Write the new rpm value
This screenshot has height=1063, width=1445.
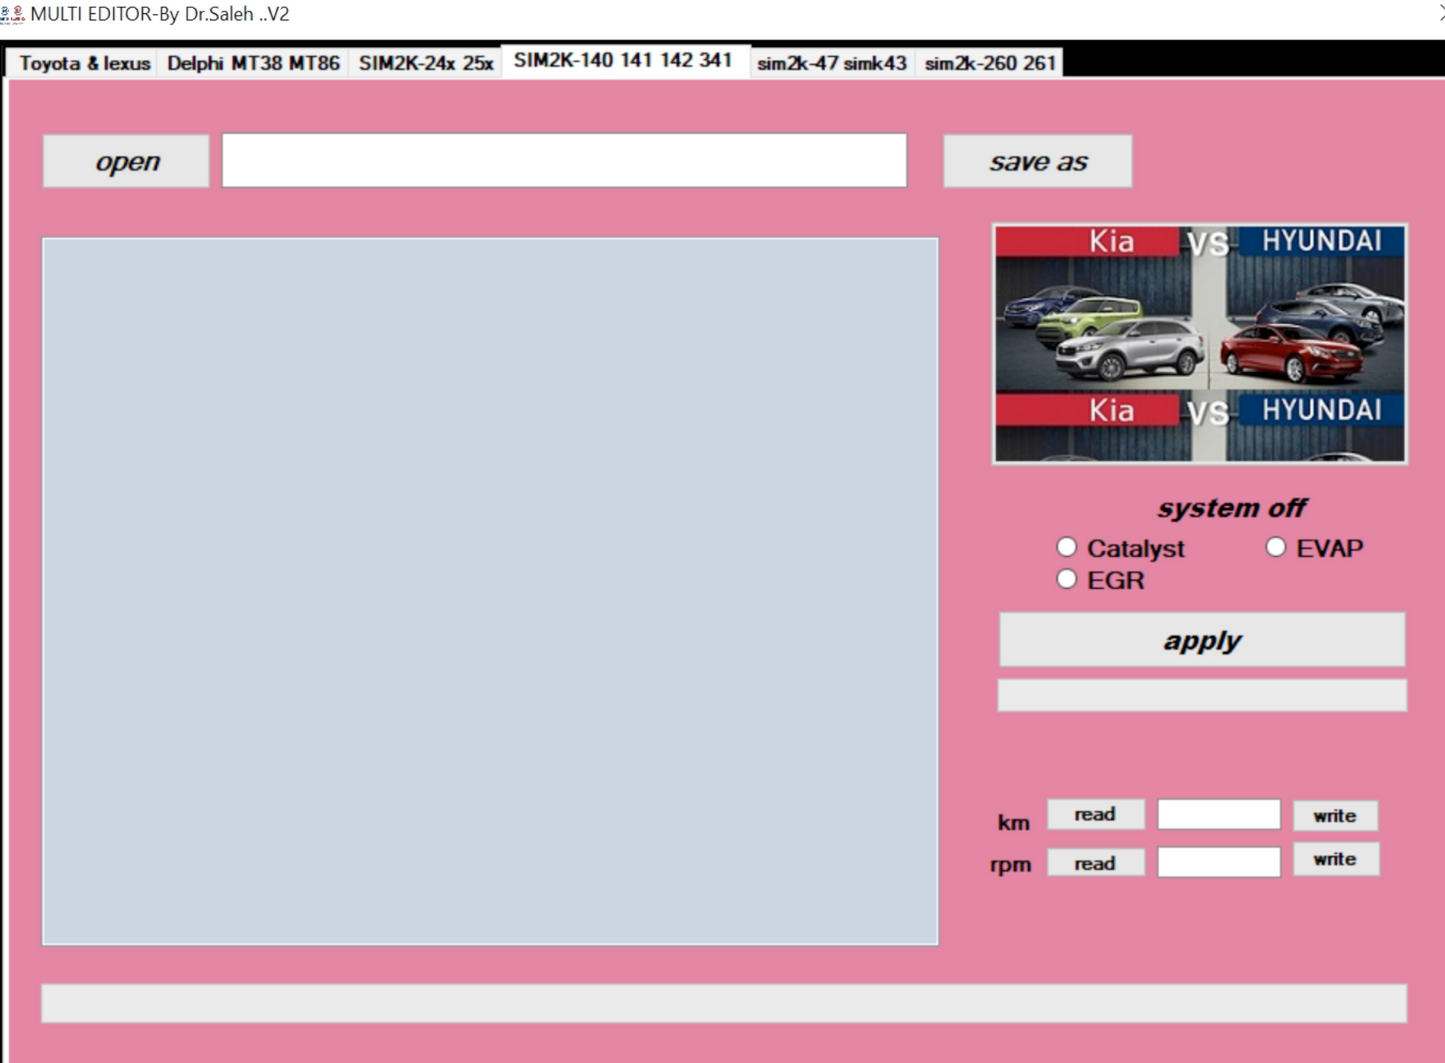(1335, 858)
